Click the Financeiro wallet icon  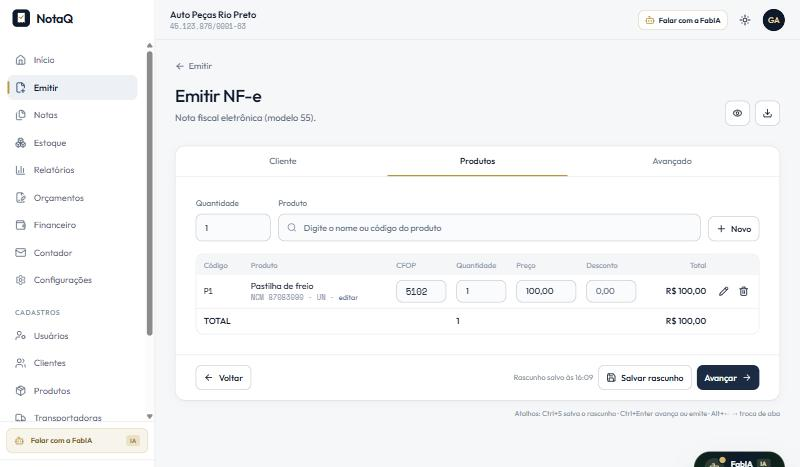pyautogui.click(x=20, y=225)
